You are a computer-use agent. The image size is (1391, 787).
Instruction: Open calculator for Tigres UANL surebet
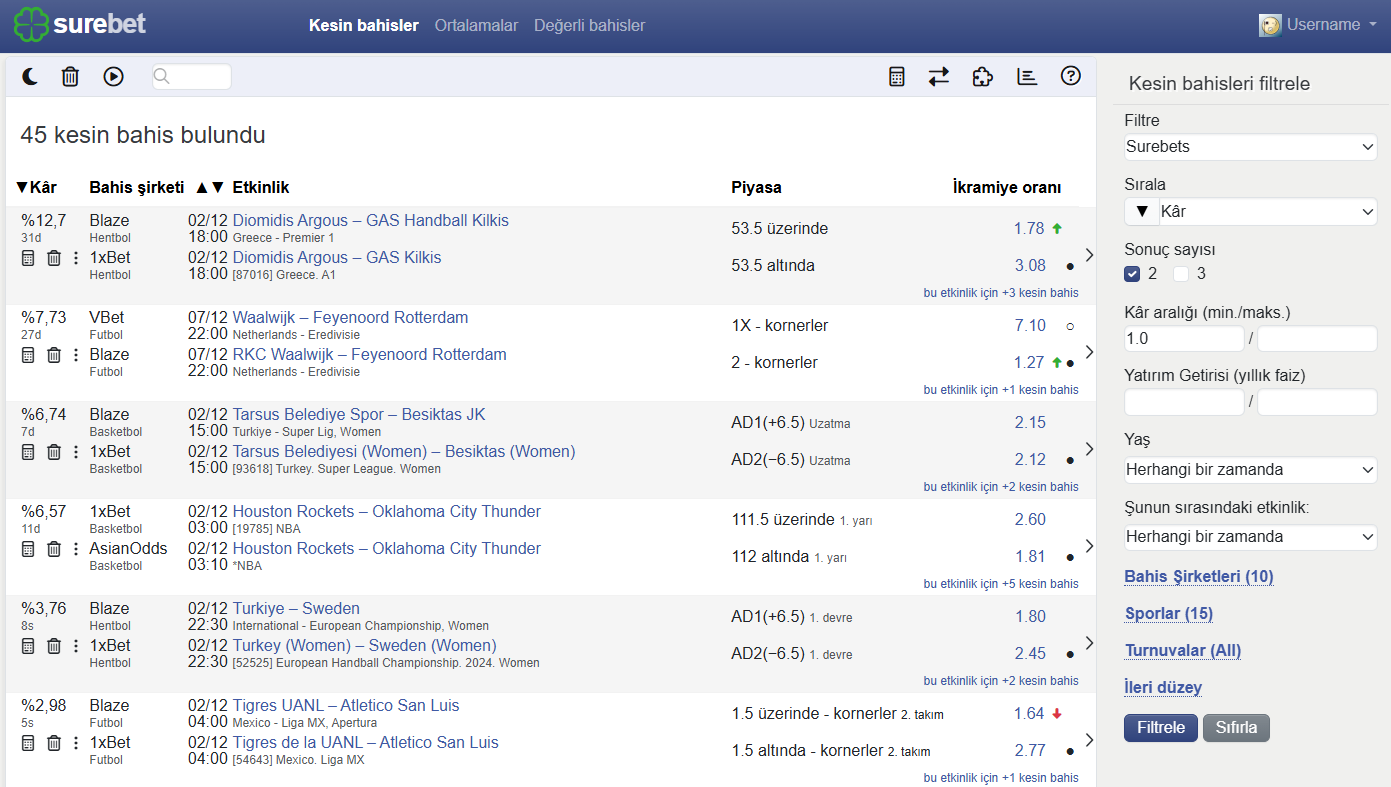[28, 743]
